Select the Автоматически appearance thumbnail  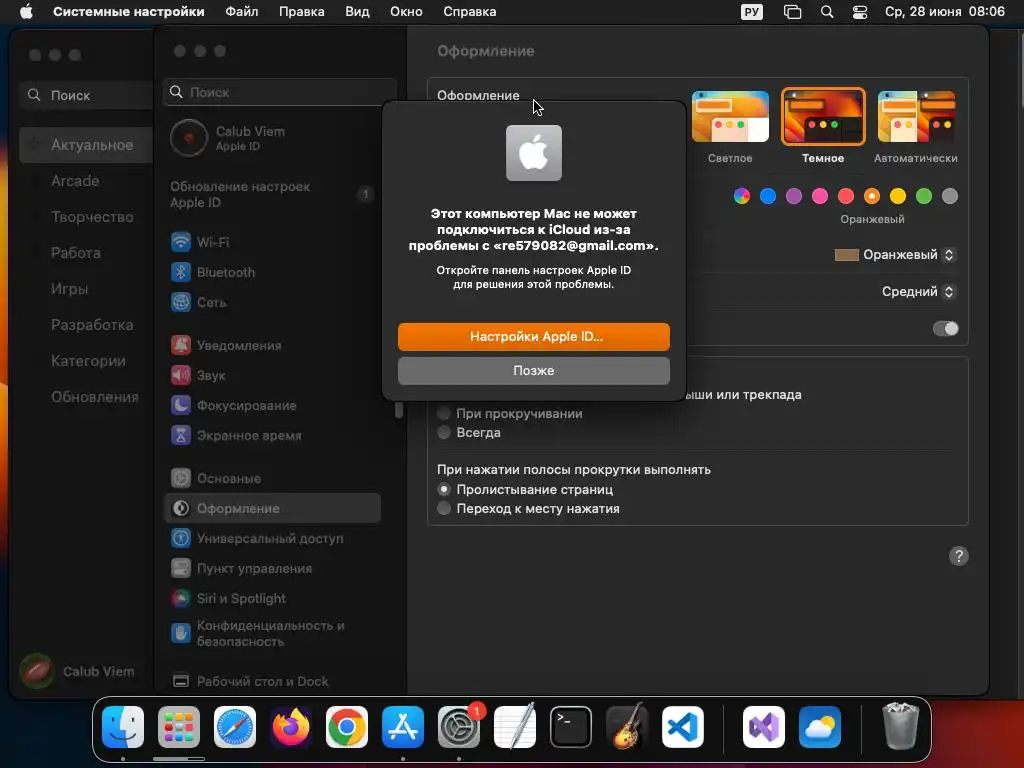916,116
